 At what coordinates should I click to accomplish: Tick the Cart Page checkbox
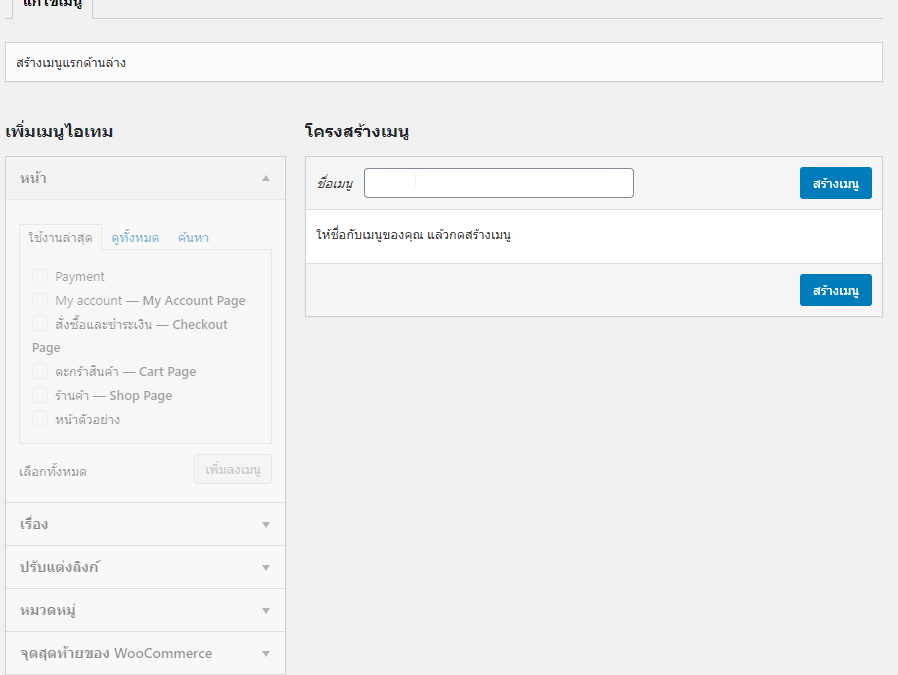point(40,371)
